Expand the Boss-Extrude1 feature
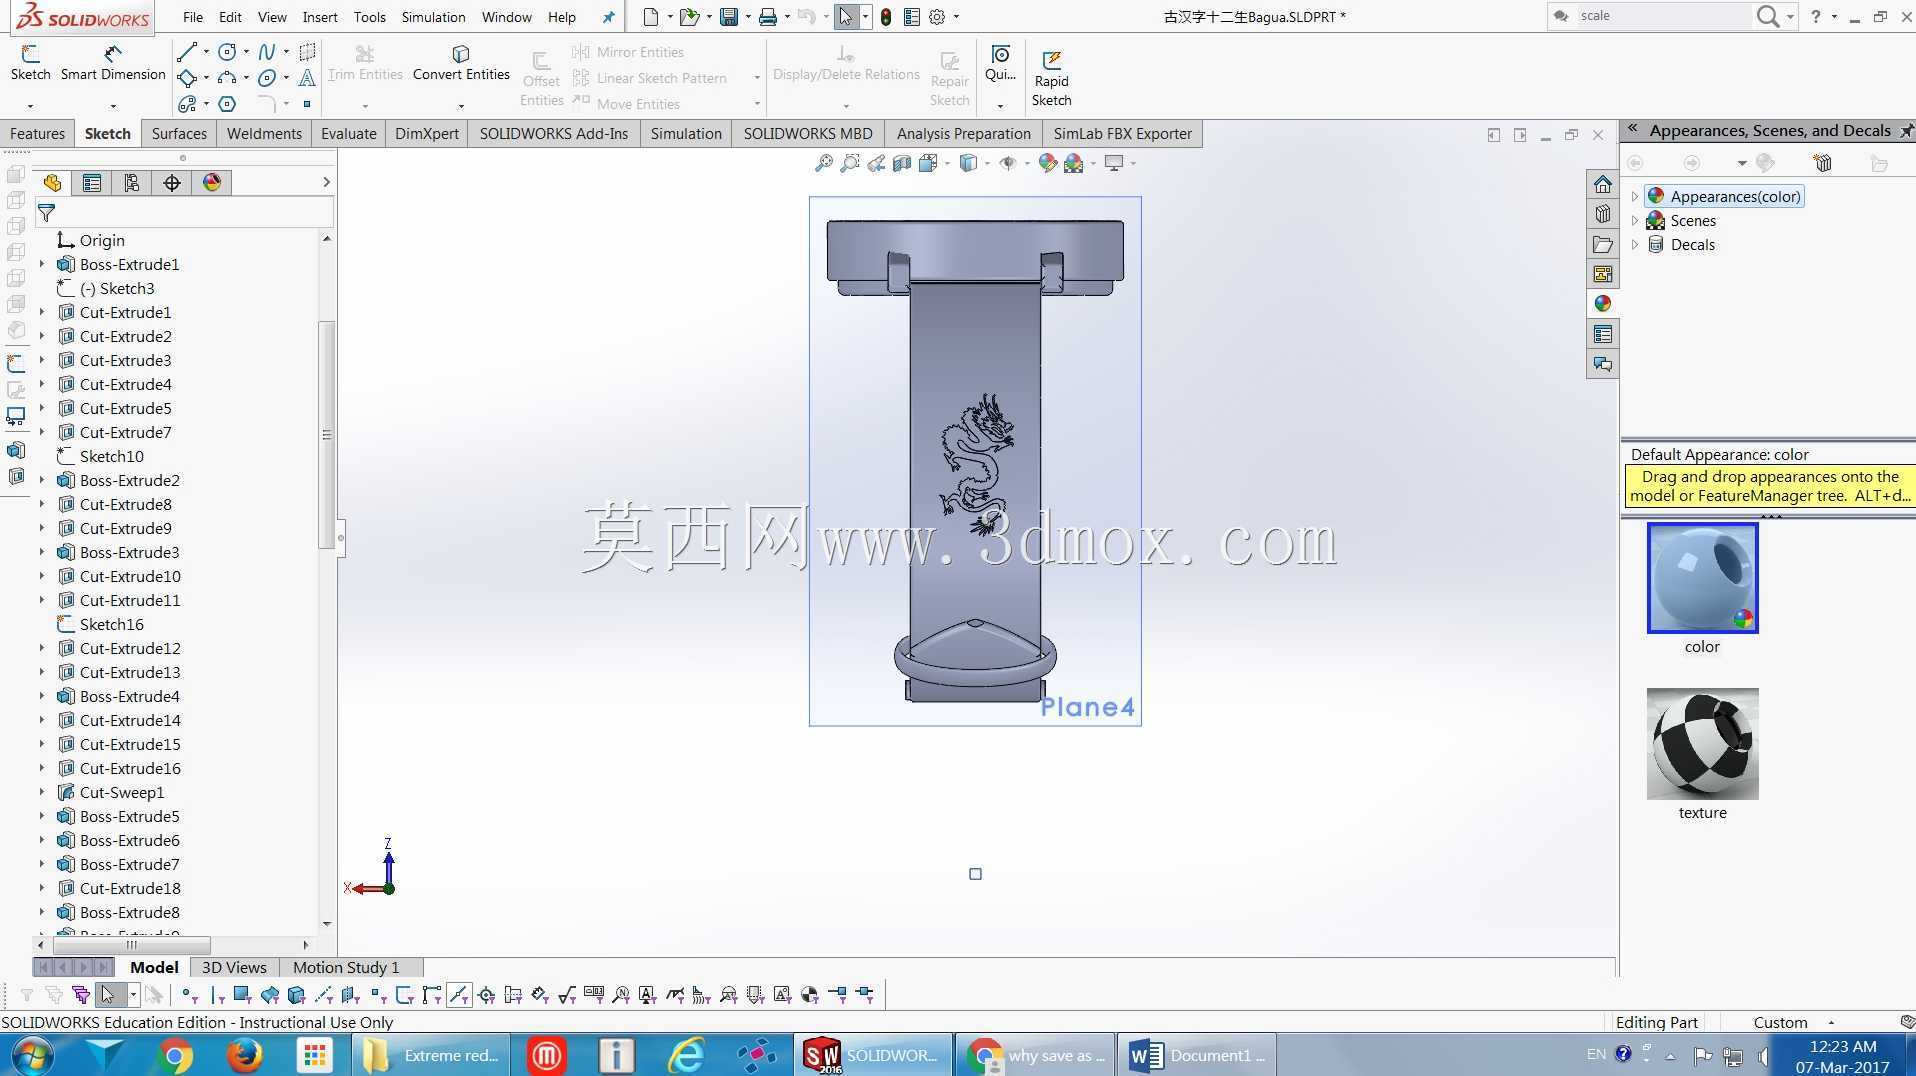Screen dimensions: 1916x1076 pos(42,264)
